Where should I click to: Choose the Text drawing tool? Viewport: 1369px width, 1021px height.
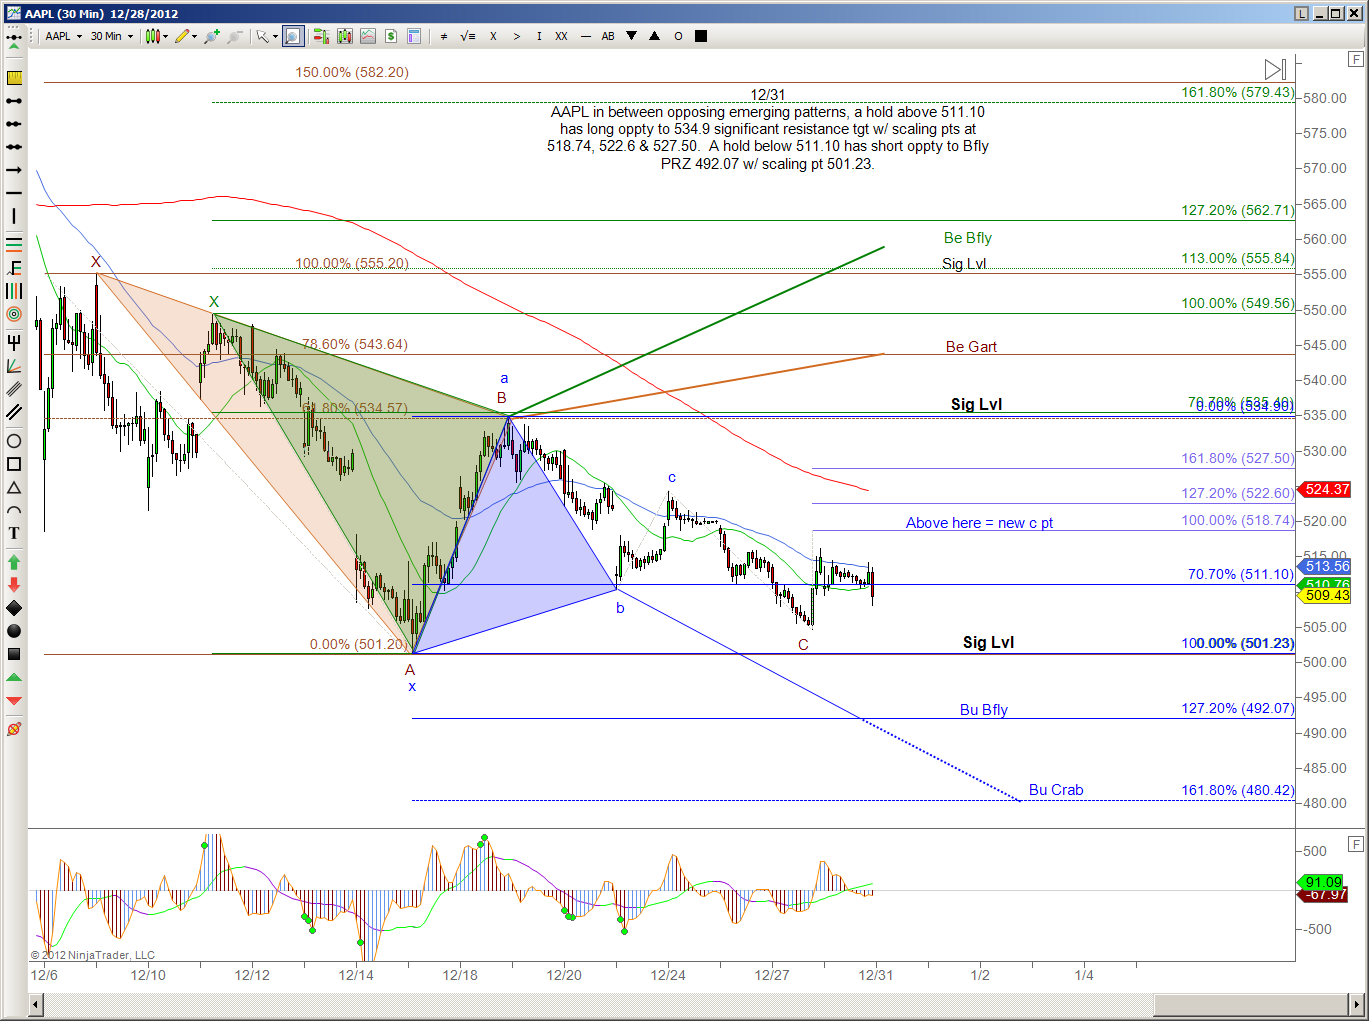click(14, 533)
